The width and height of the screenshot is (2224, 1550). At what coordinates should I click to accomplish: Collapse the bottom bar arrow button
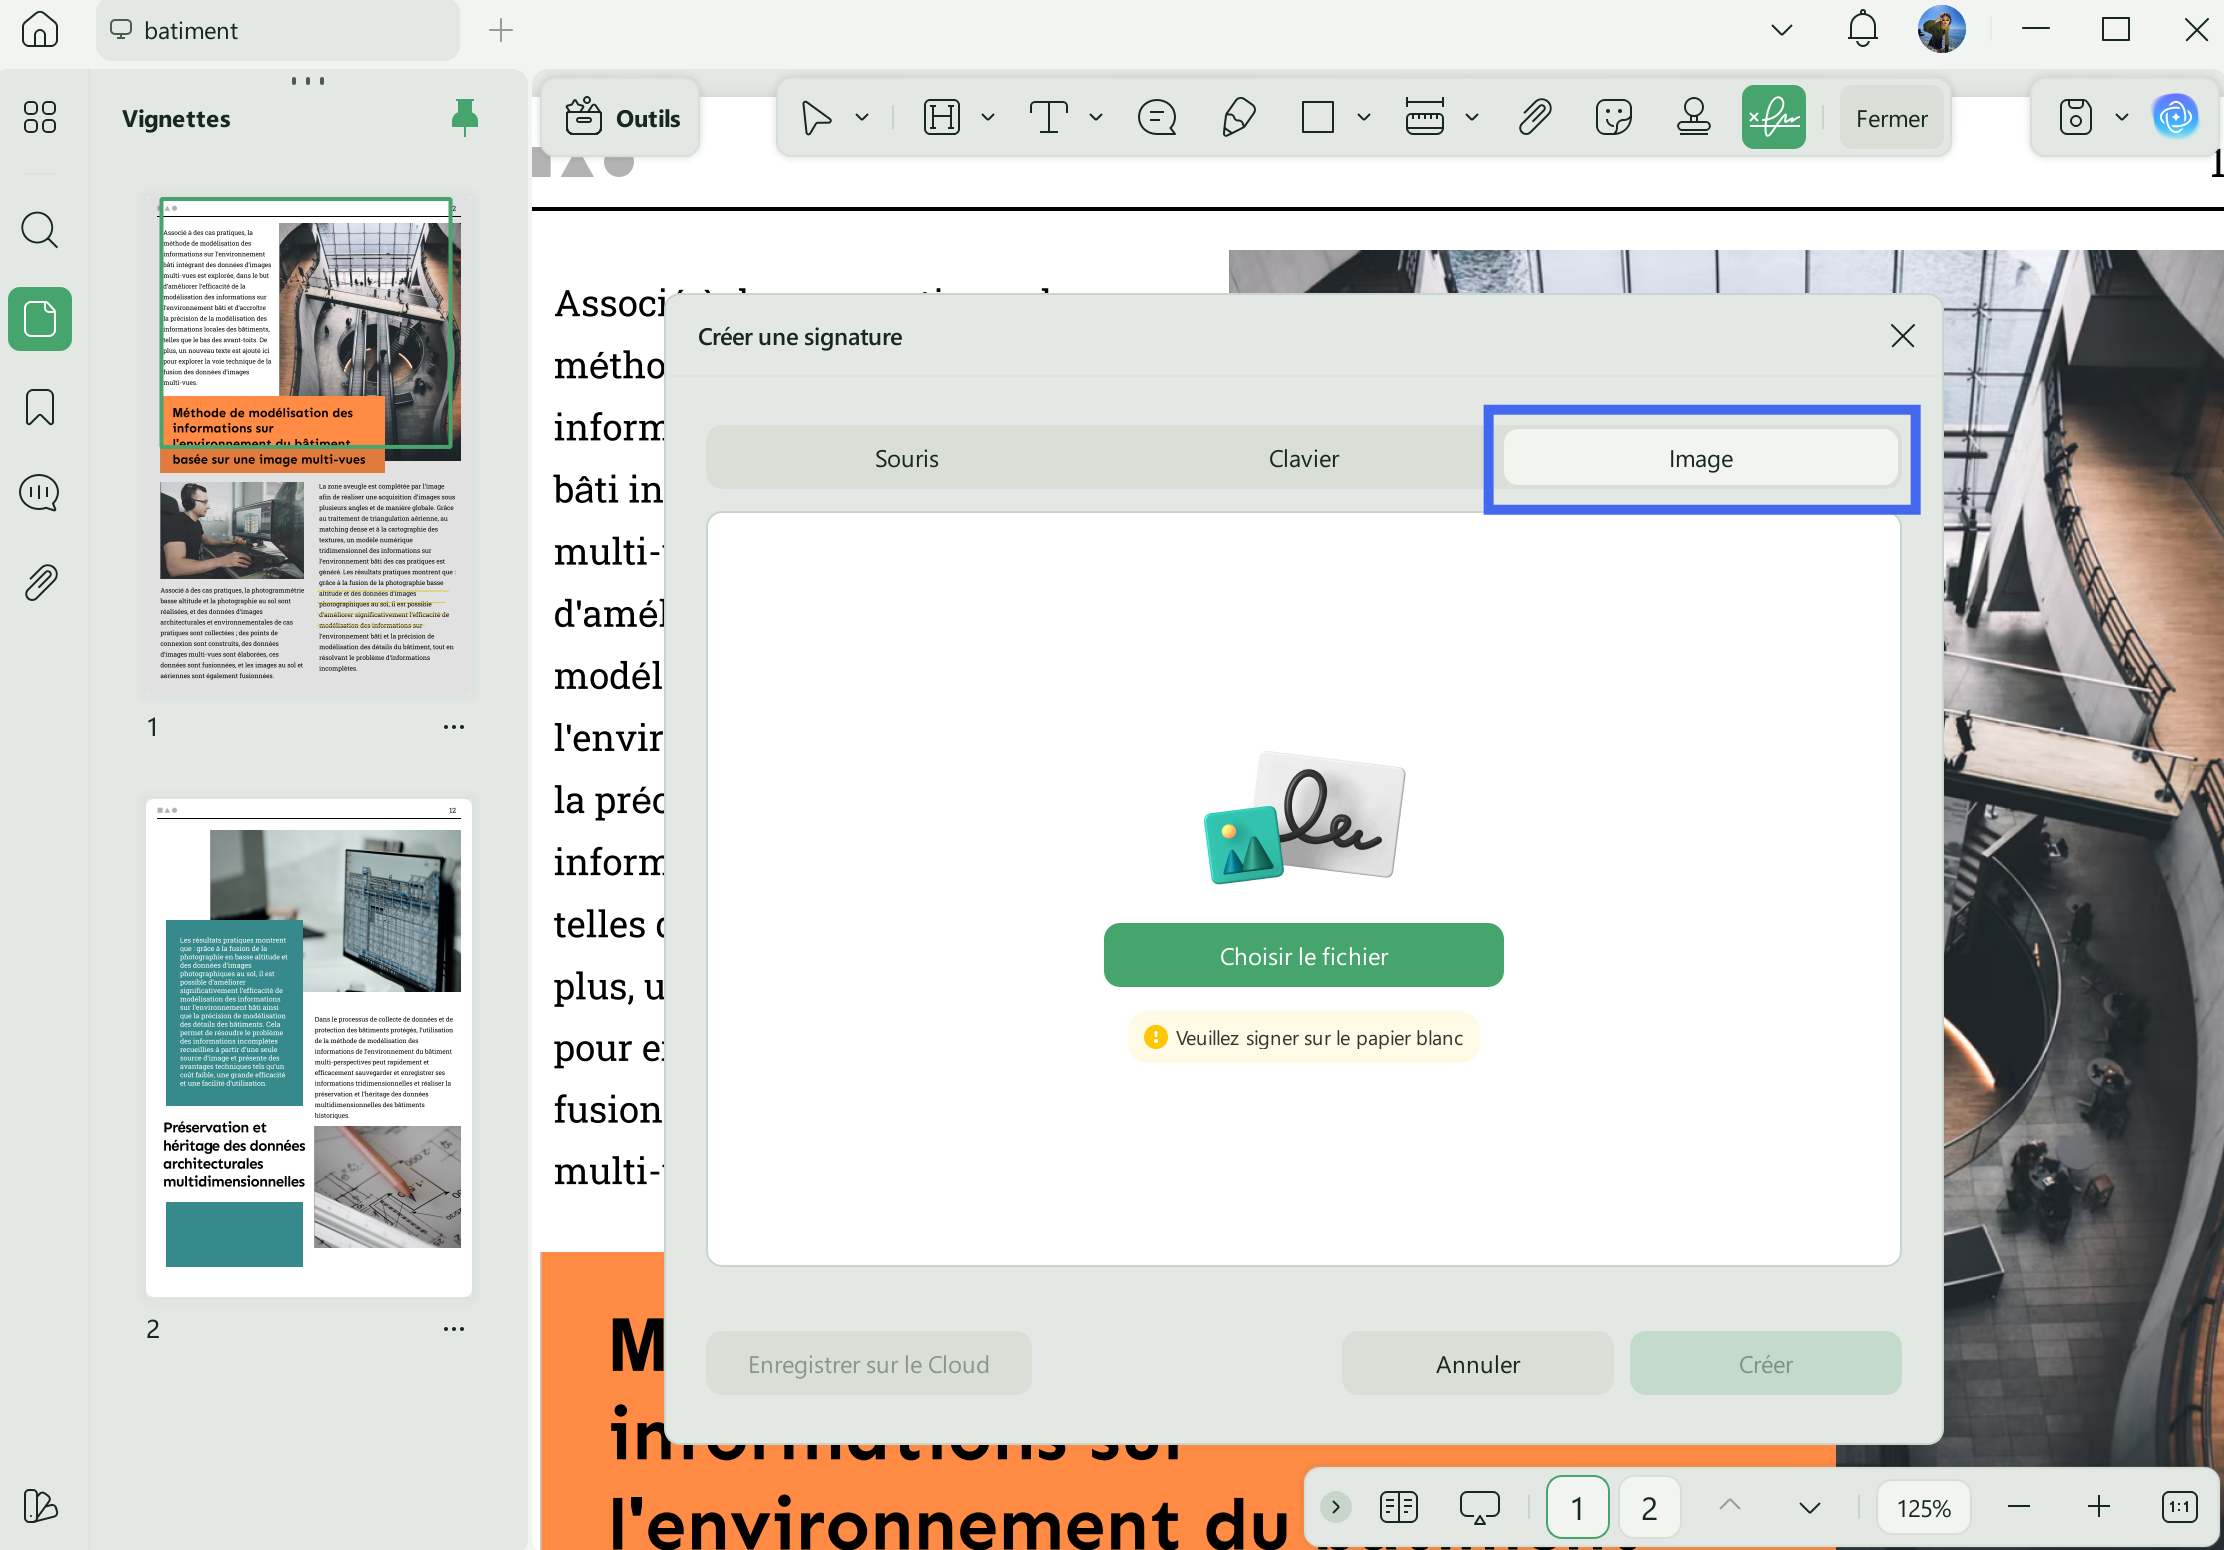click(x=1335, y=1507)
